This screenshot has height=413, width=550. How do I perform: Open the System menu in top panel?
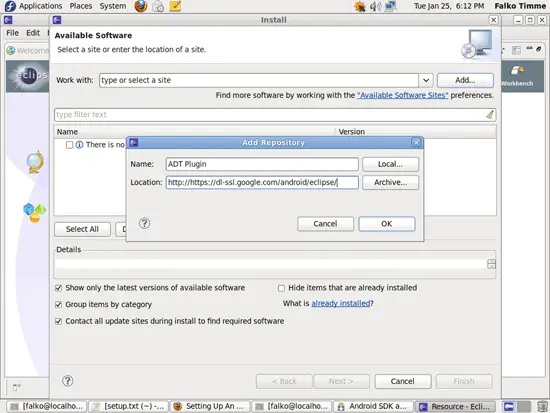click(113, 6)
